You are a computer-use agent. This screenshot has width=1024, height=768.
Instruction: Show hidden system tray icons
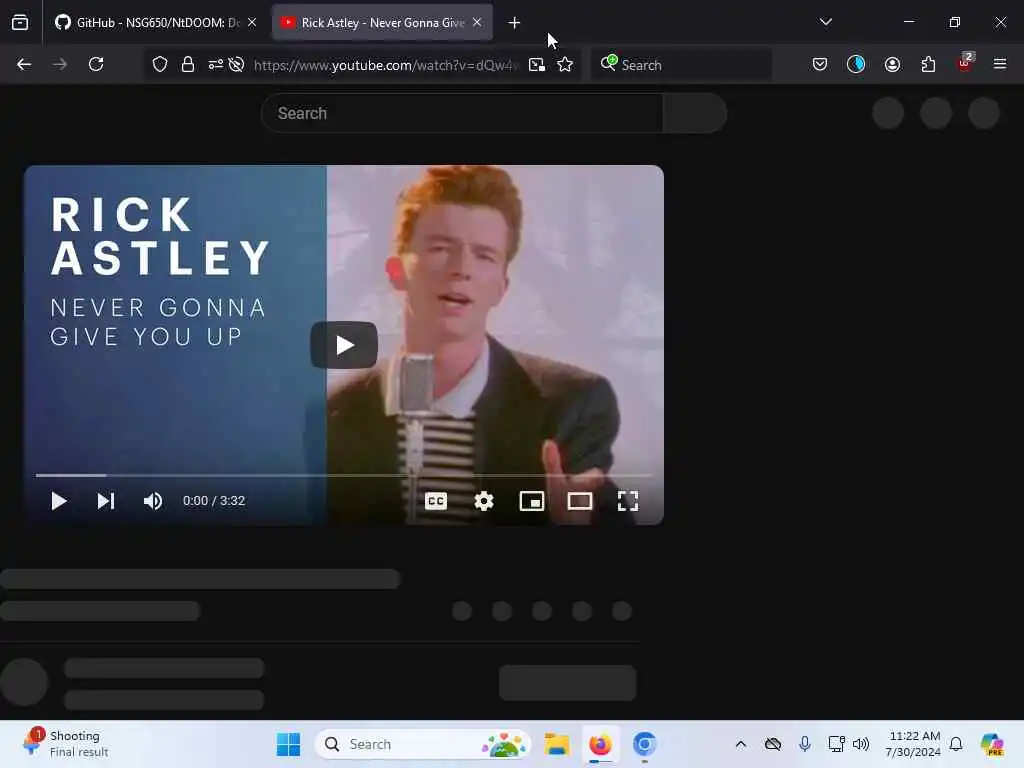coord(741,744)
